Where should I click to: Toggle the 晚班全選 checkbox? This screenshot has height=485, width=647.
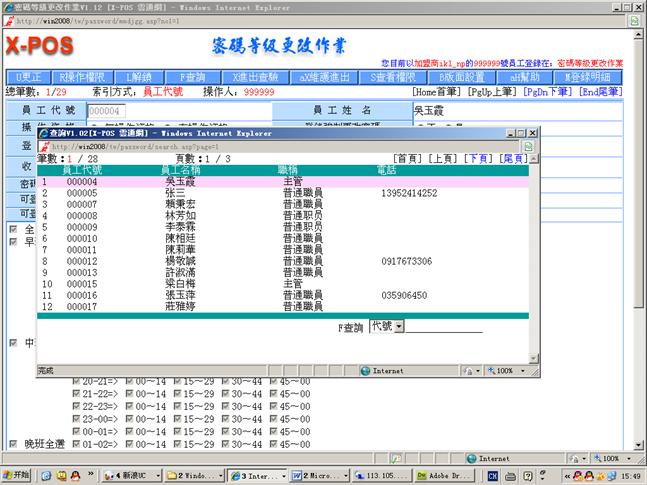click(12, 443)
